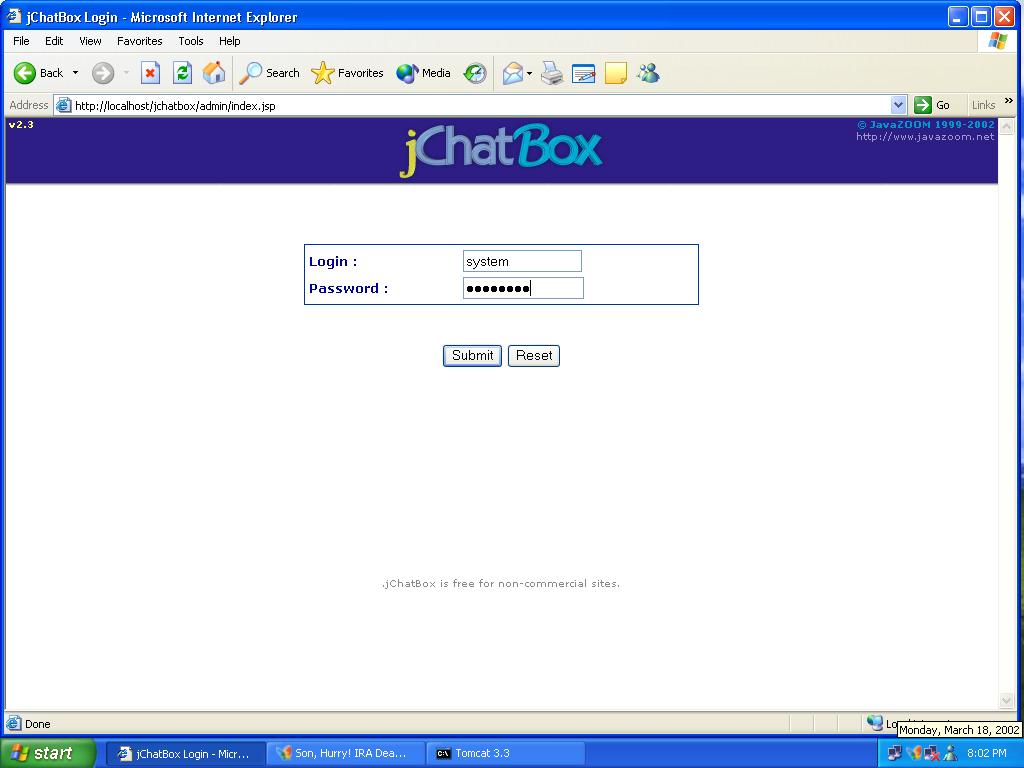
Task: Switch to jChatBox Login taskbar button
Action: coord(185,754)
